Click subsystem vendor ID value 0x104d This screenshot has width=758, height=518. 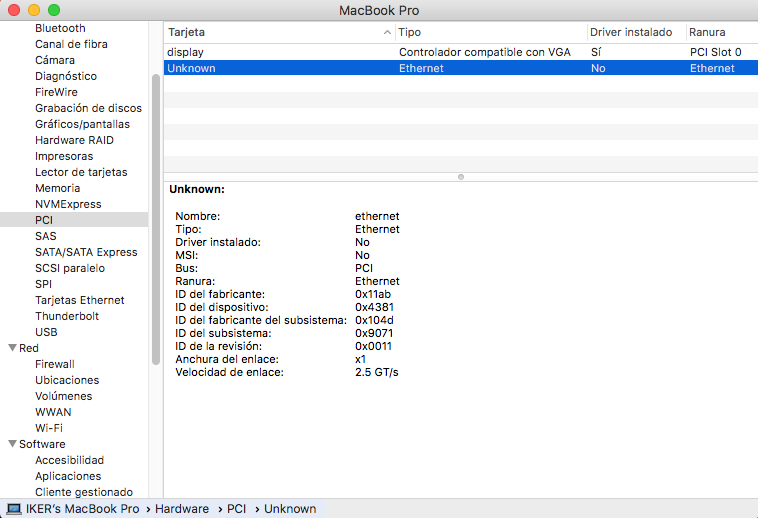pyautogui.click(x=374, y=320)
